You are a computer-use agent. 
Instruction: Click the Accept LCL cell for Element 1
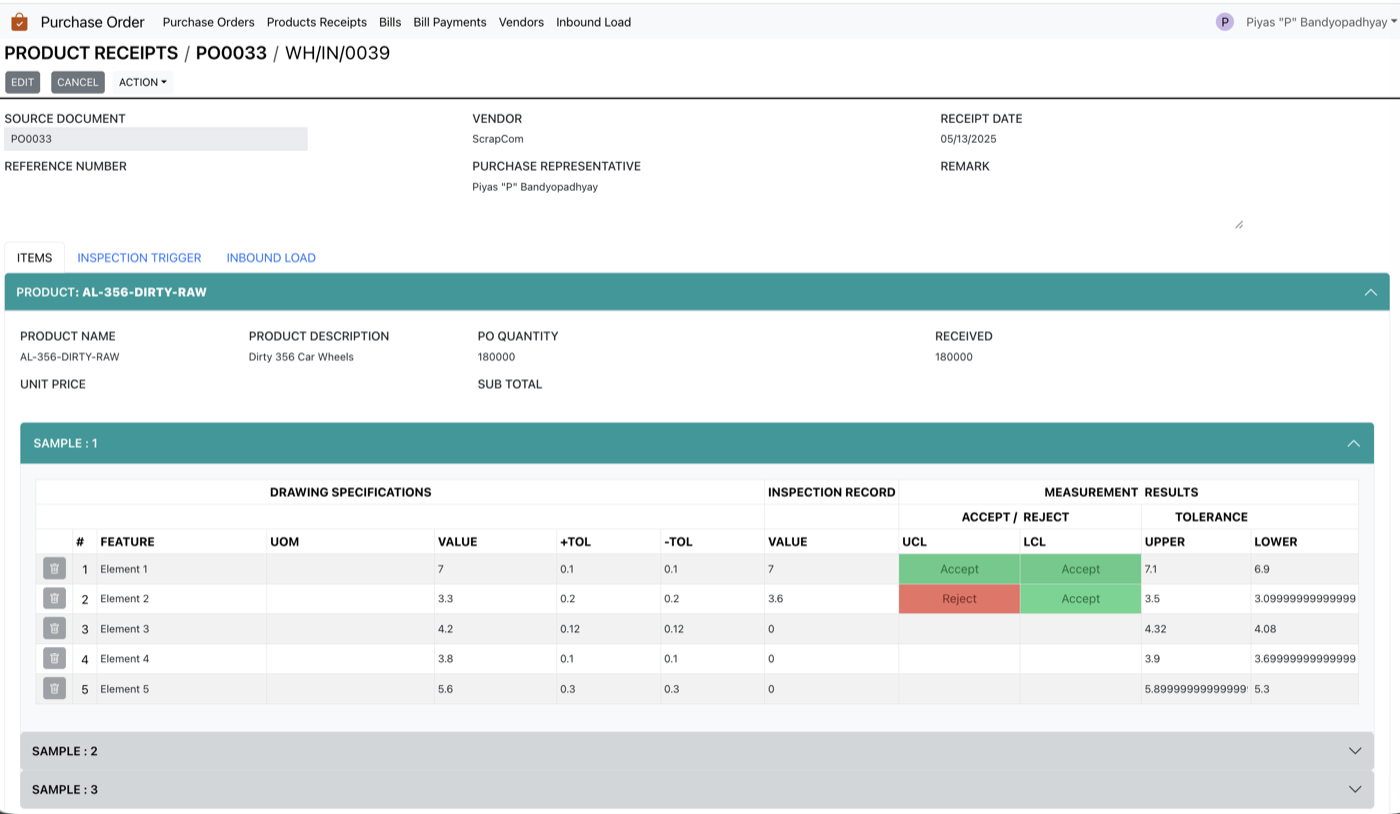1080,569
